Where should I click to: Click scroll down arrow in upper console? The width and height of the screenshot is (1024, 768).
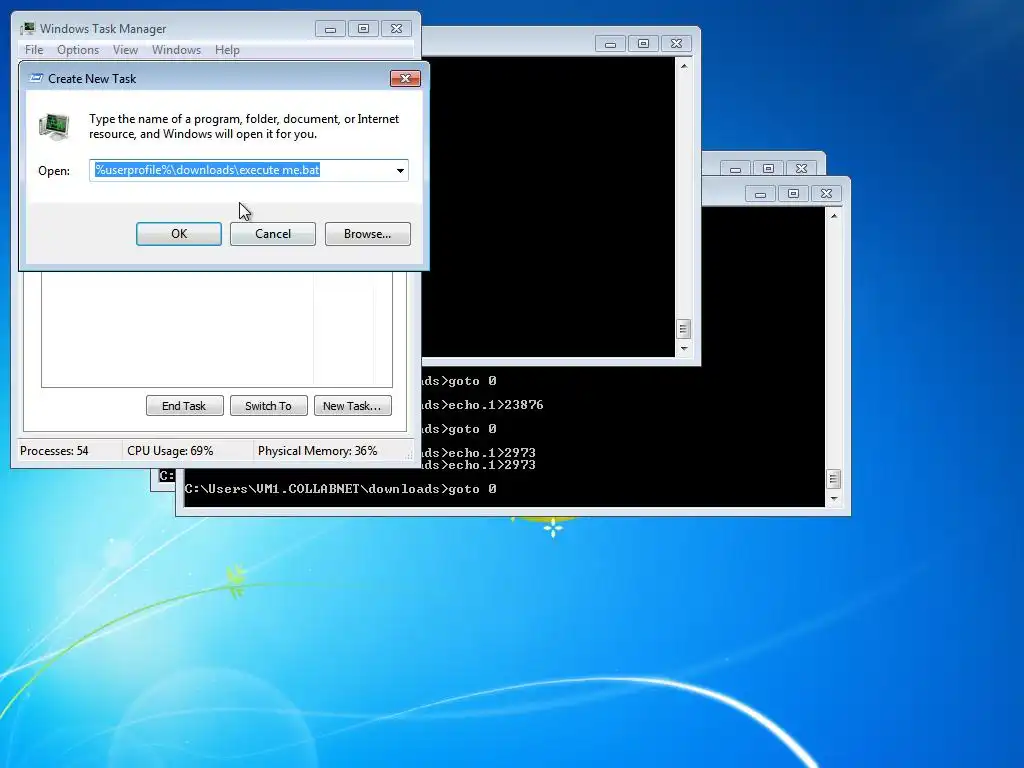pyautogui.click(x=683, y=349)
